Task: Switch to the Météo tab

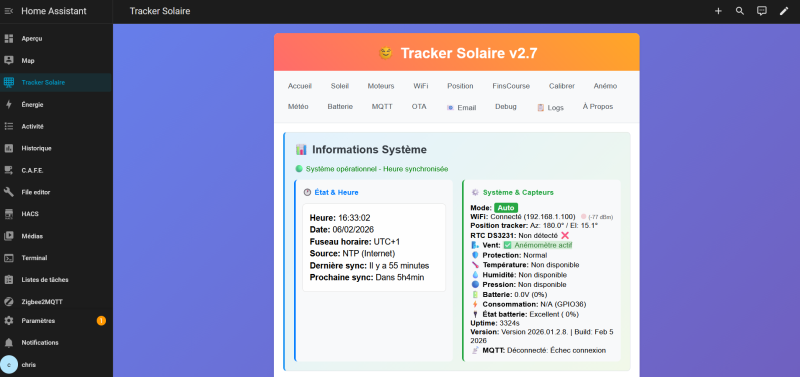Action: pos(298,107)
